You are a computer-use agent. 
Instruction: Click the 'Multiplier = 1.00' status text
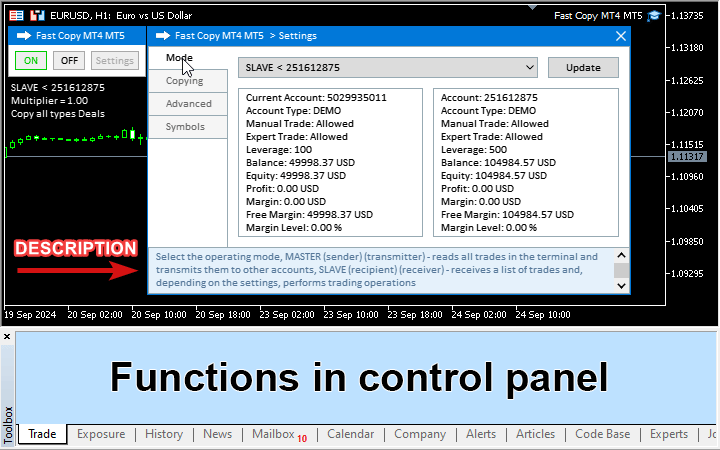point(50,101)
